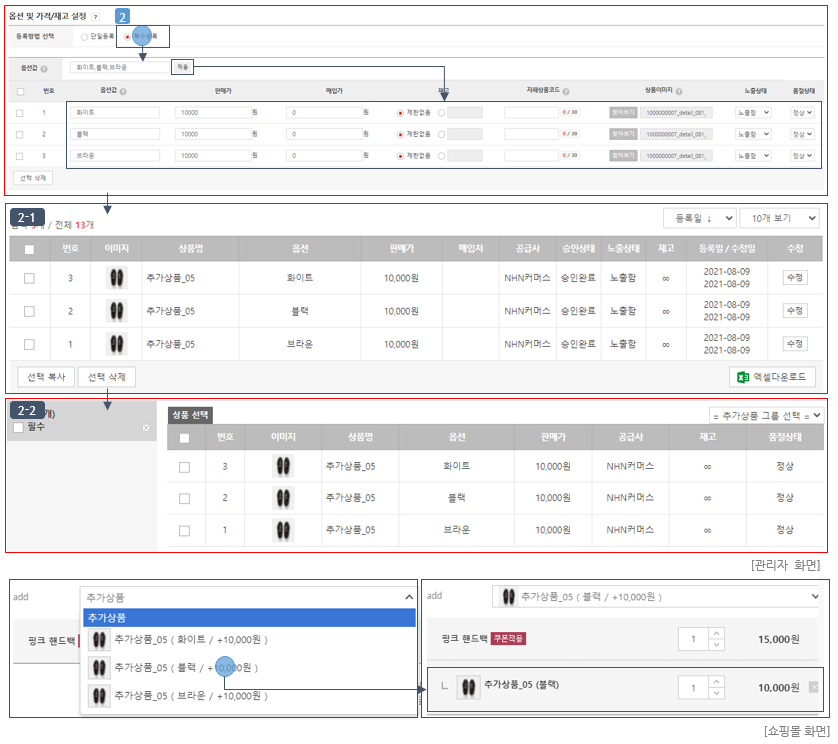Click 수정 button for 블랙 row
This screenshot has width=838, height=744.
795,311
